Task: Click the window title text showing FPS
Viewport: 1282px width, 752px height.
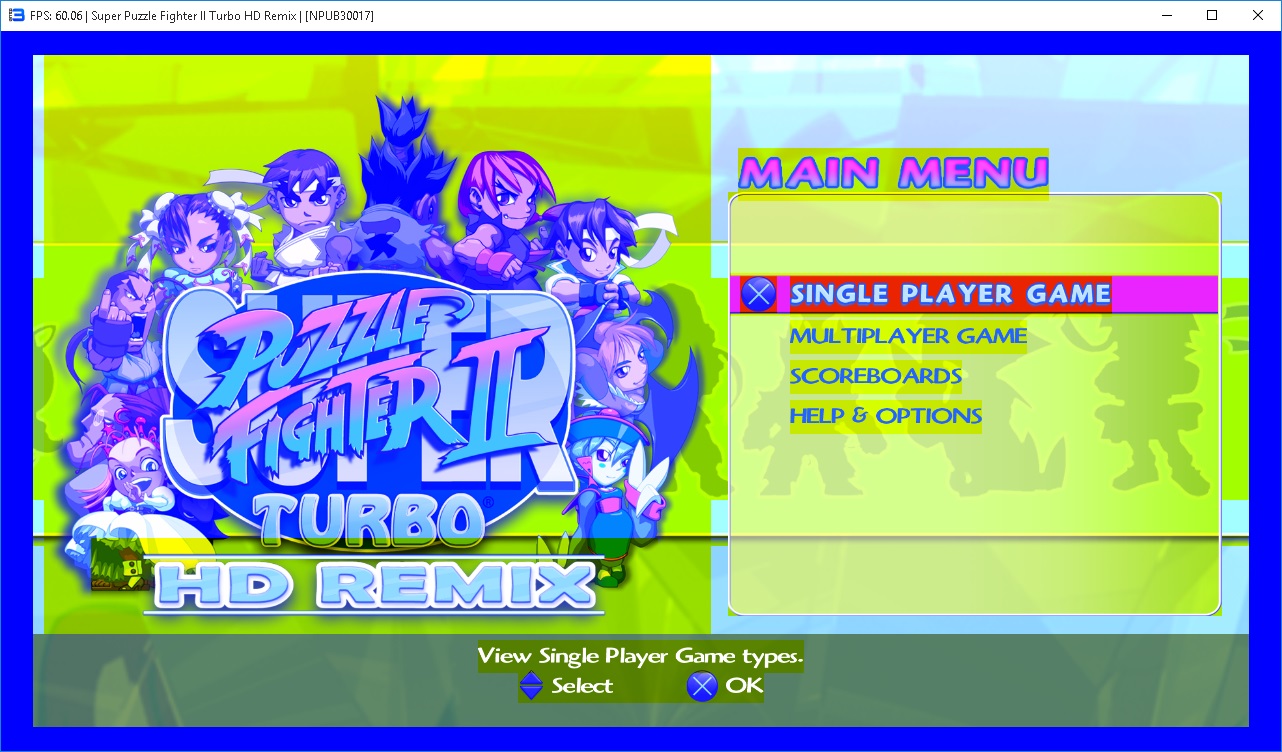Action: pos(202,15)
